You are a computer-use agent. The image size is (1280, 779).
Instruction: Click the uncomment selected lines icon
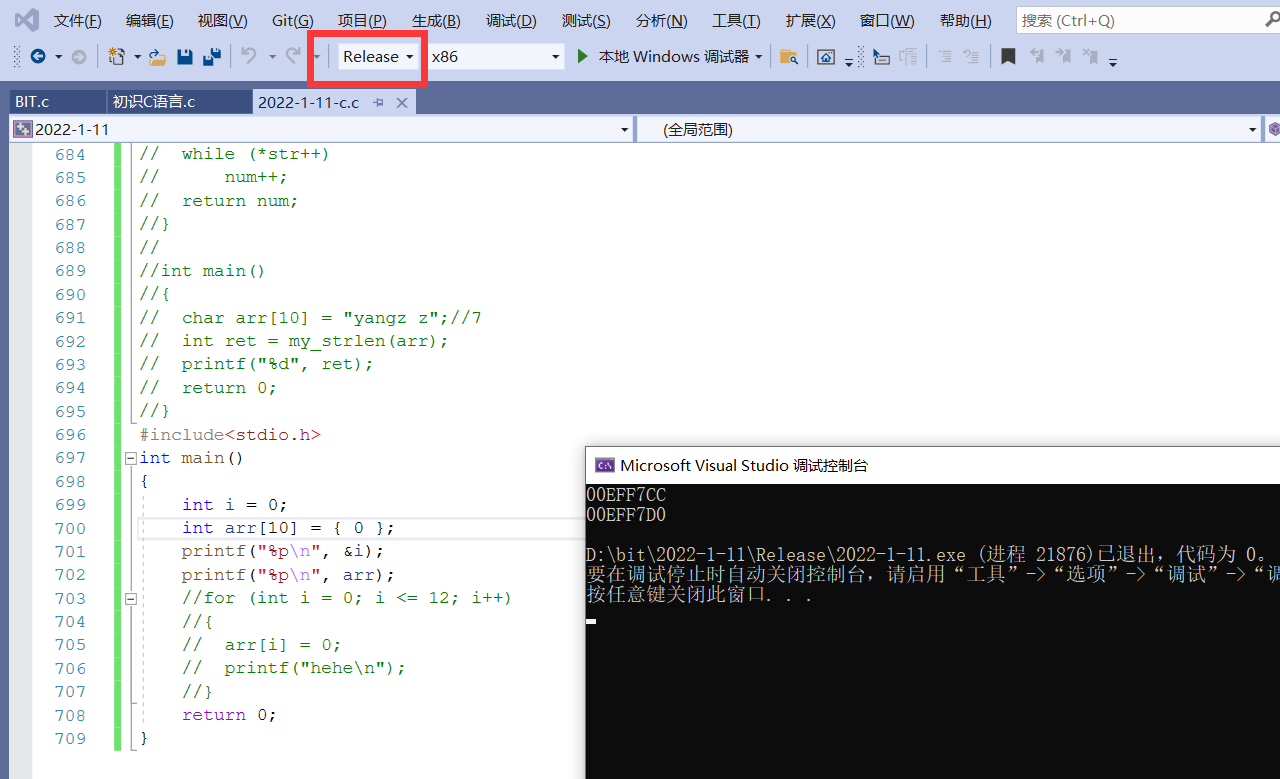(971, 57)
